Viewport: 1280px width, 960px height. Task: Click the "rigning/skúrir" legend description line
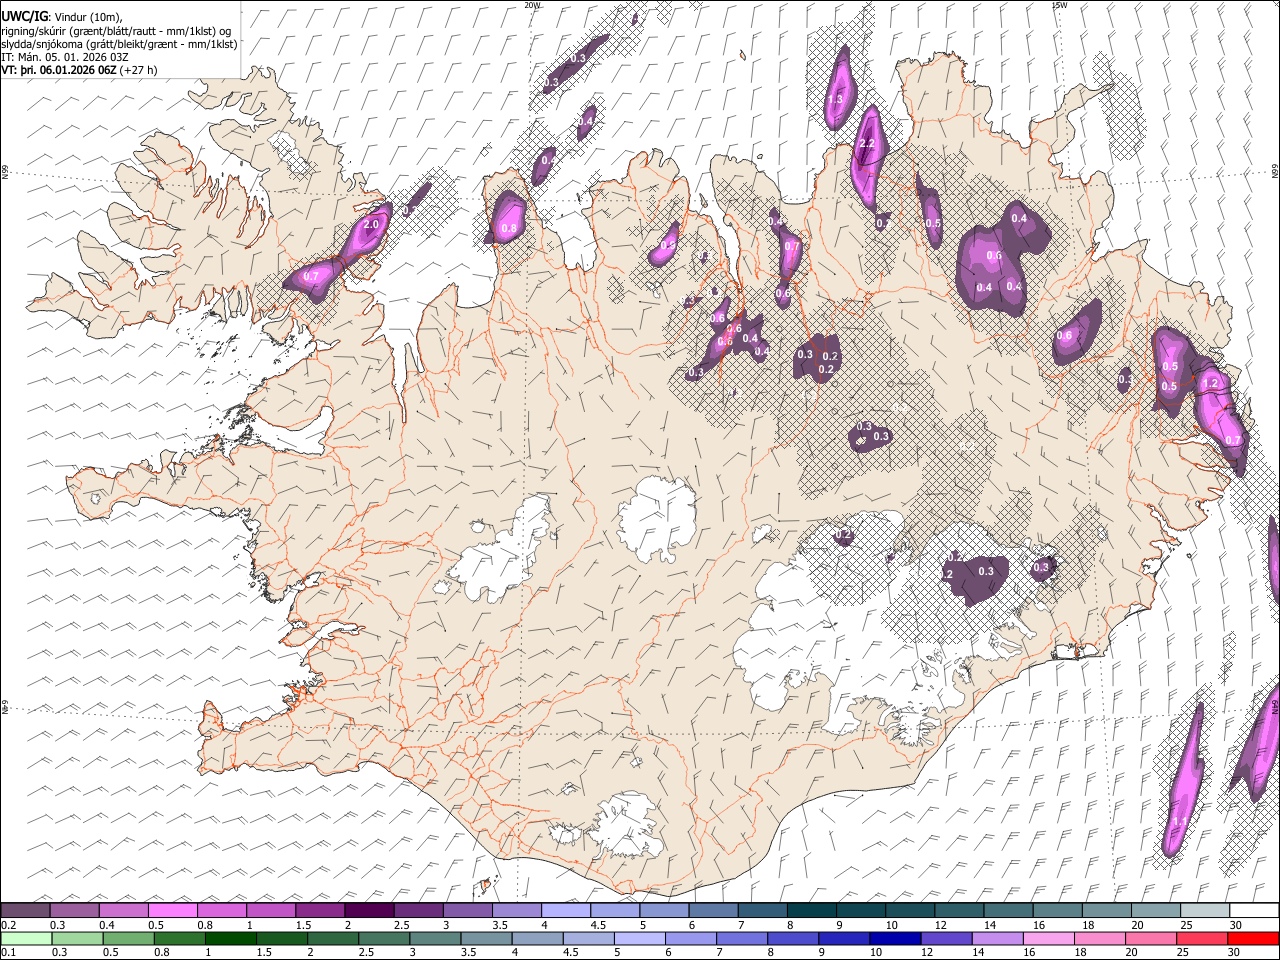(116, 31)
